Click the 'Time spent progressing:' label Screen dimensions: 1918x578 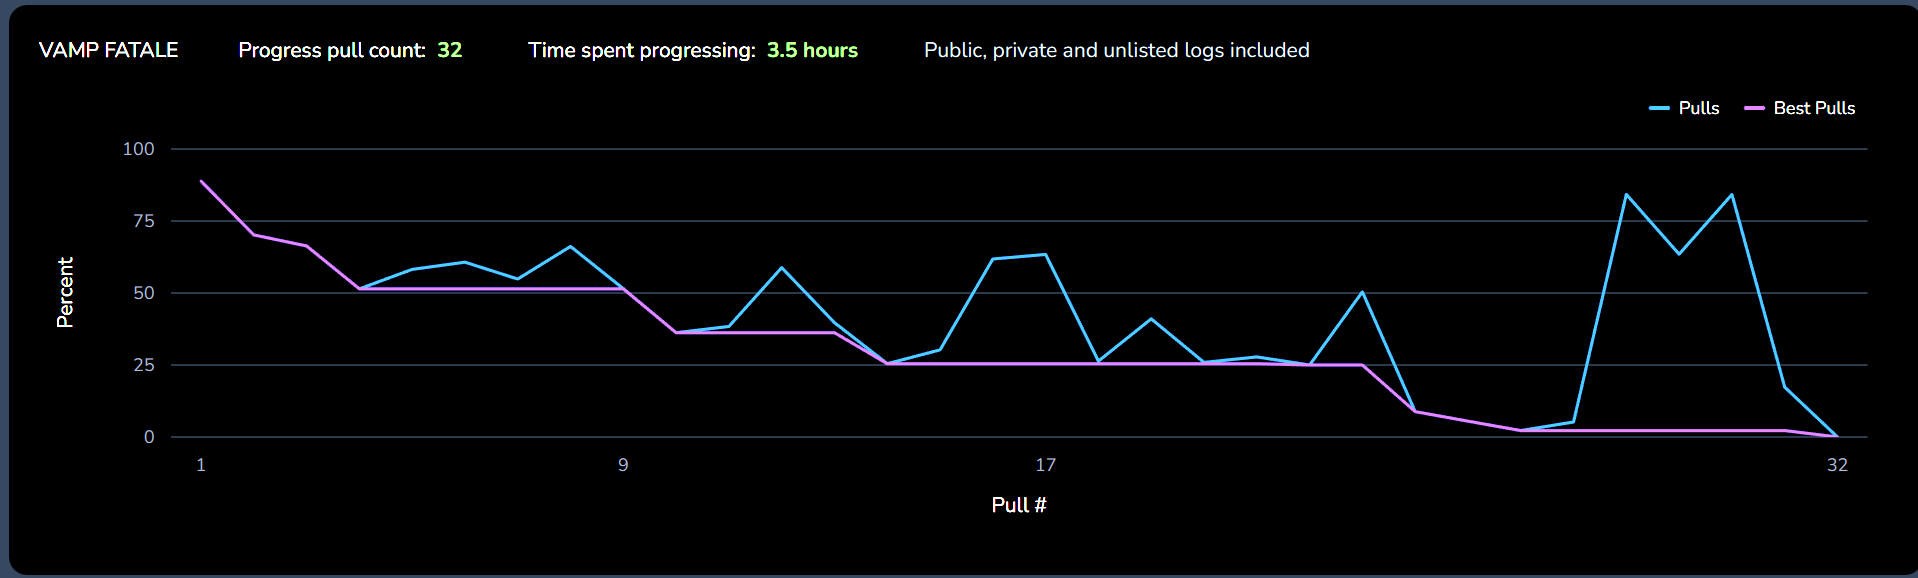[642, 50]
